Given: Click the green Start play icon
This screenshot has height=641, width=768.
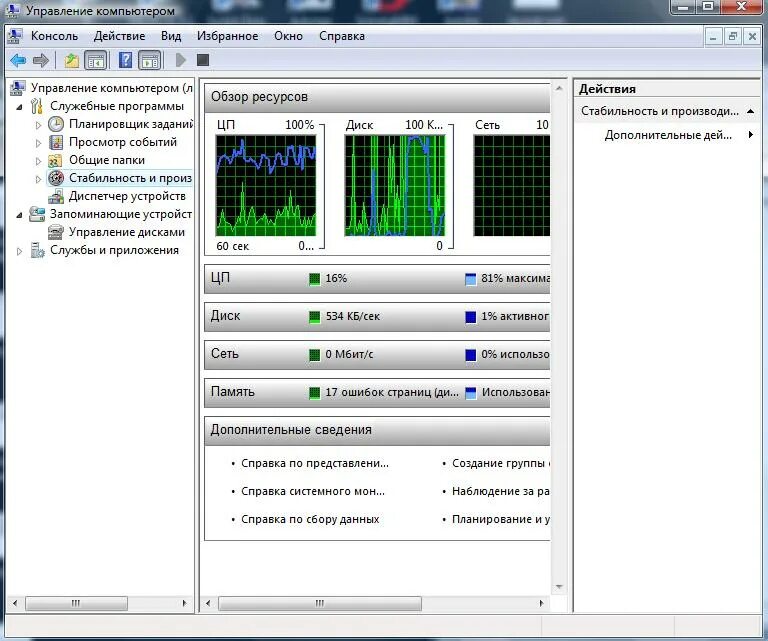Looking at the screenshot, I should tap(181, 60).
